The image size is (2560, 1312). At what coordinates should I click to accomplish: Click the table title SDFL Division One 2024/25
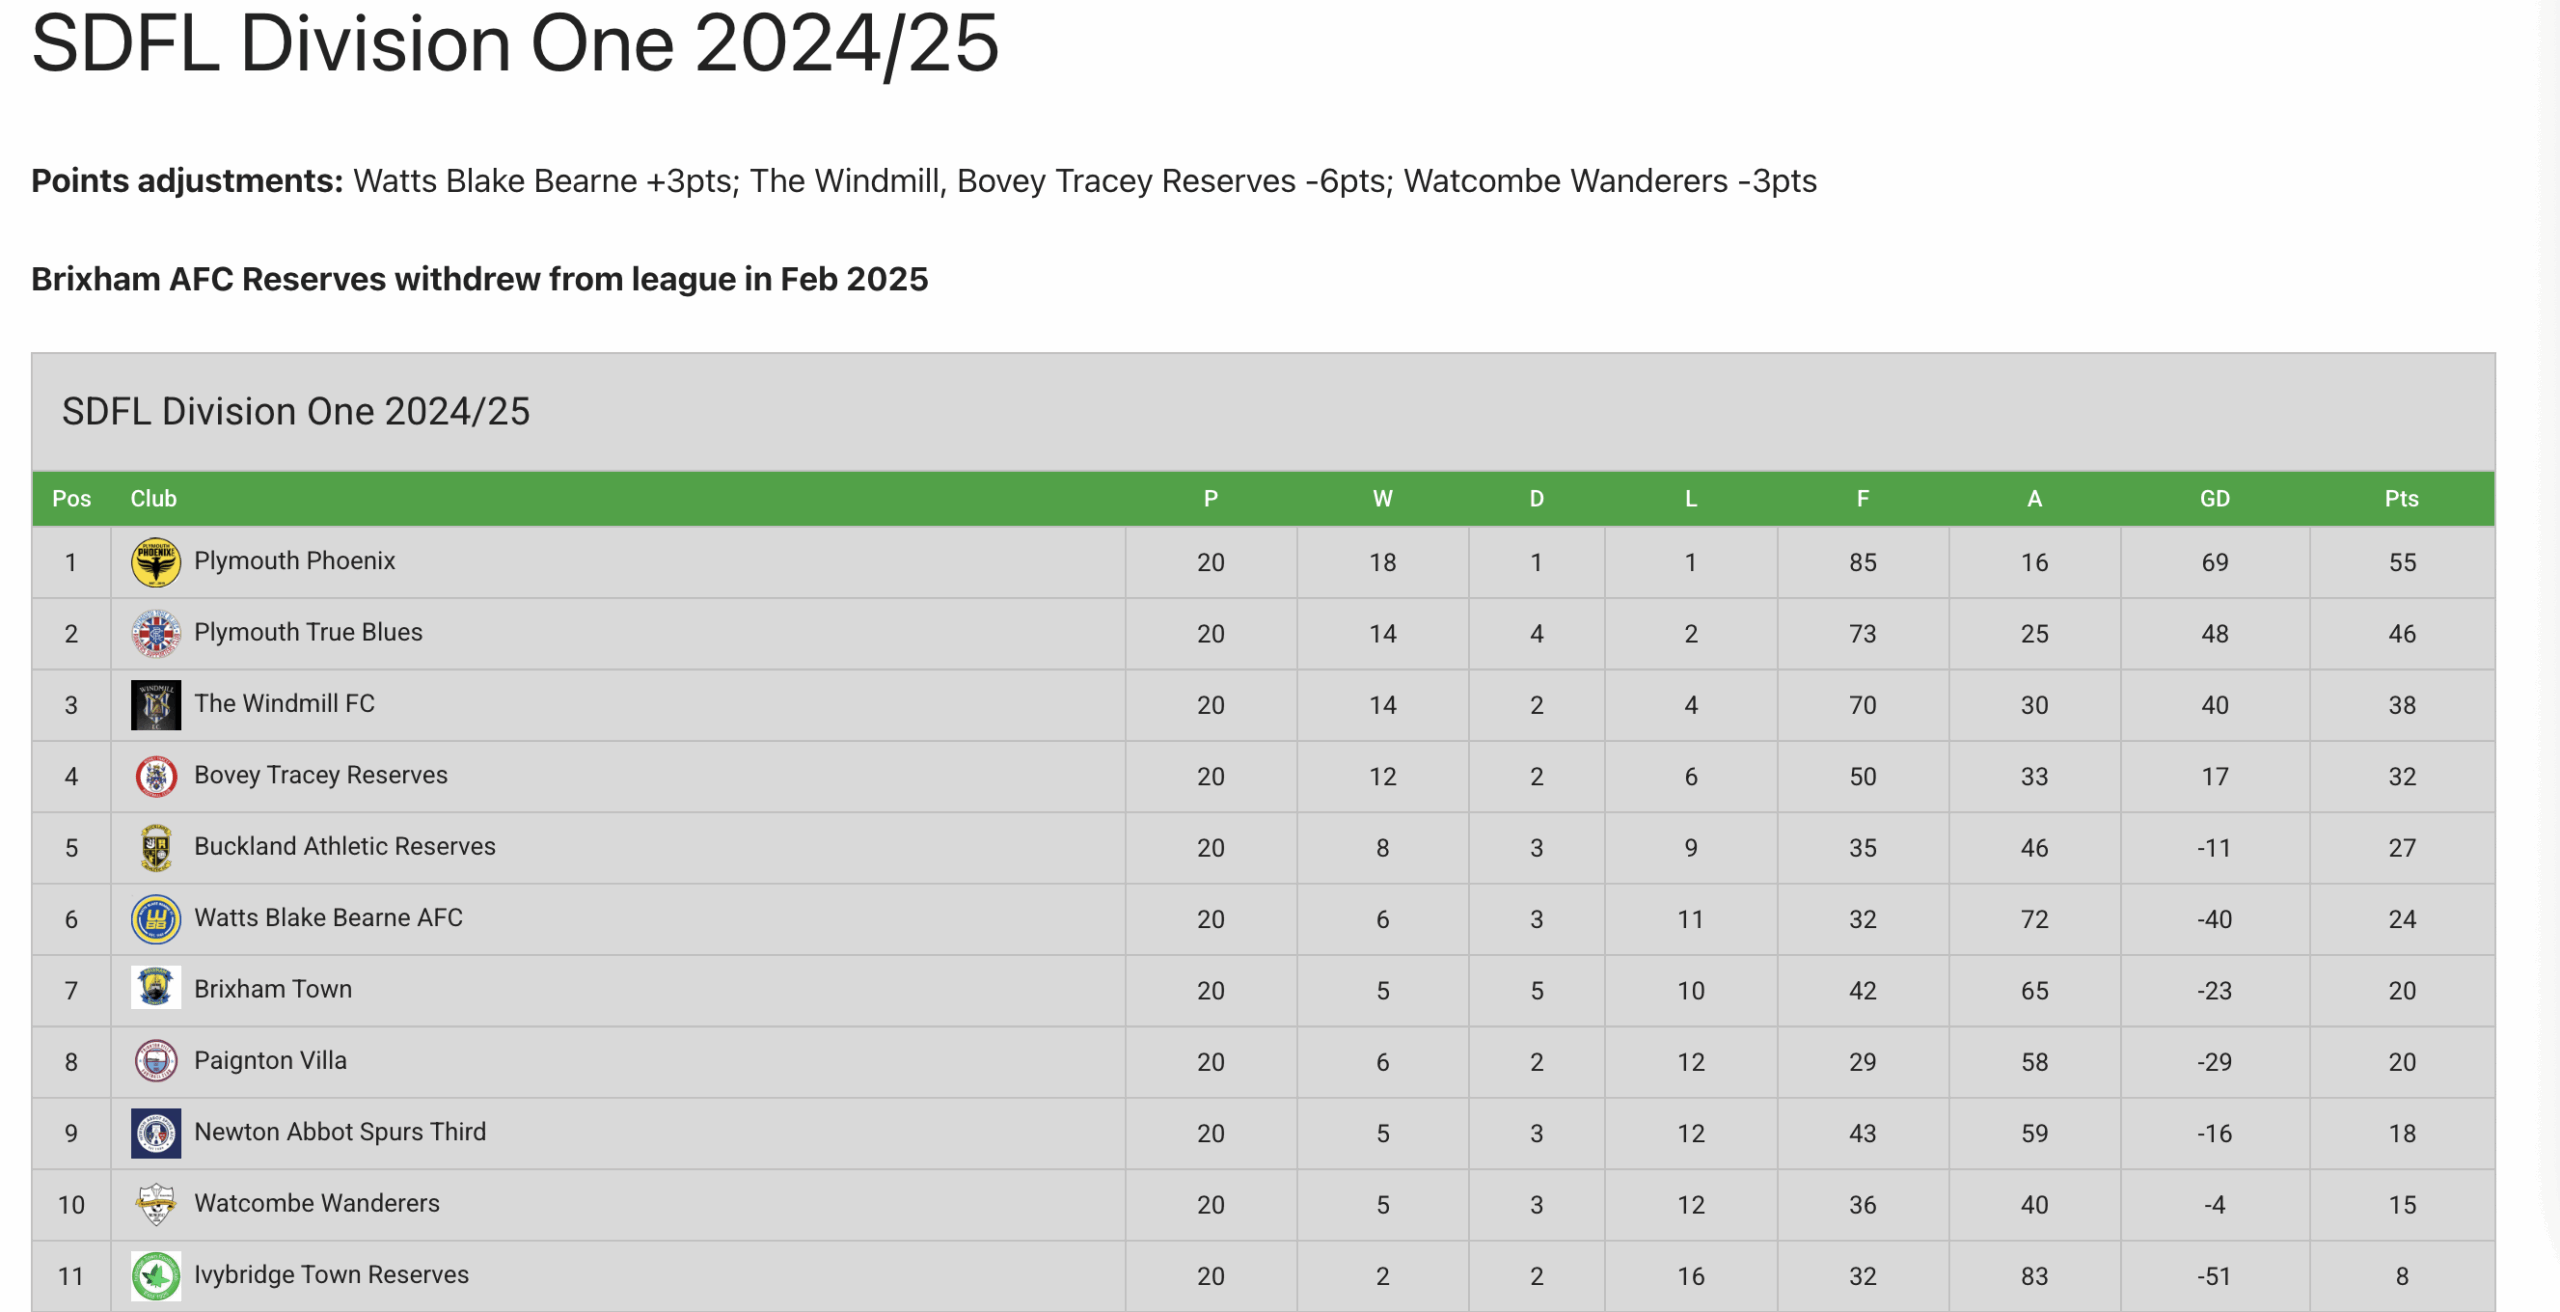point(296,412)
